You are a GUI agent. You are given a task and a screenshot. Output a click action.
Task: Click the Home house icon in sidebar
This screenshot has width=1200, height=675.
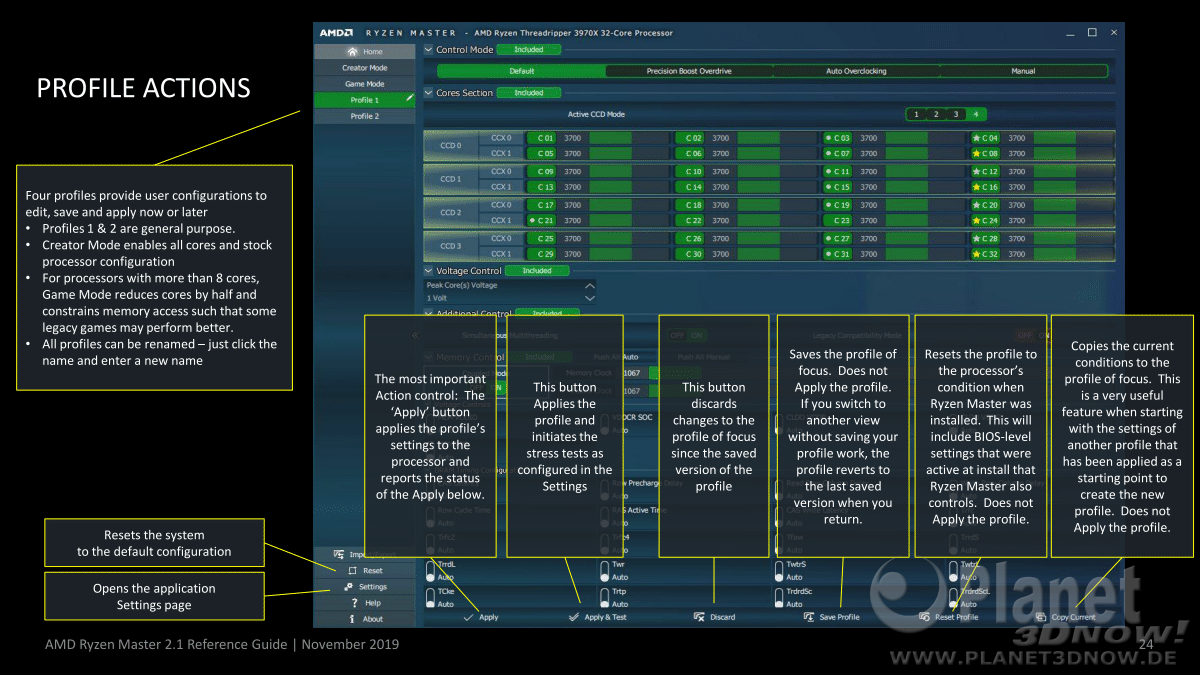(351, 51)
